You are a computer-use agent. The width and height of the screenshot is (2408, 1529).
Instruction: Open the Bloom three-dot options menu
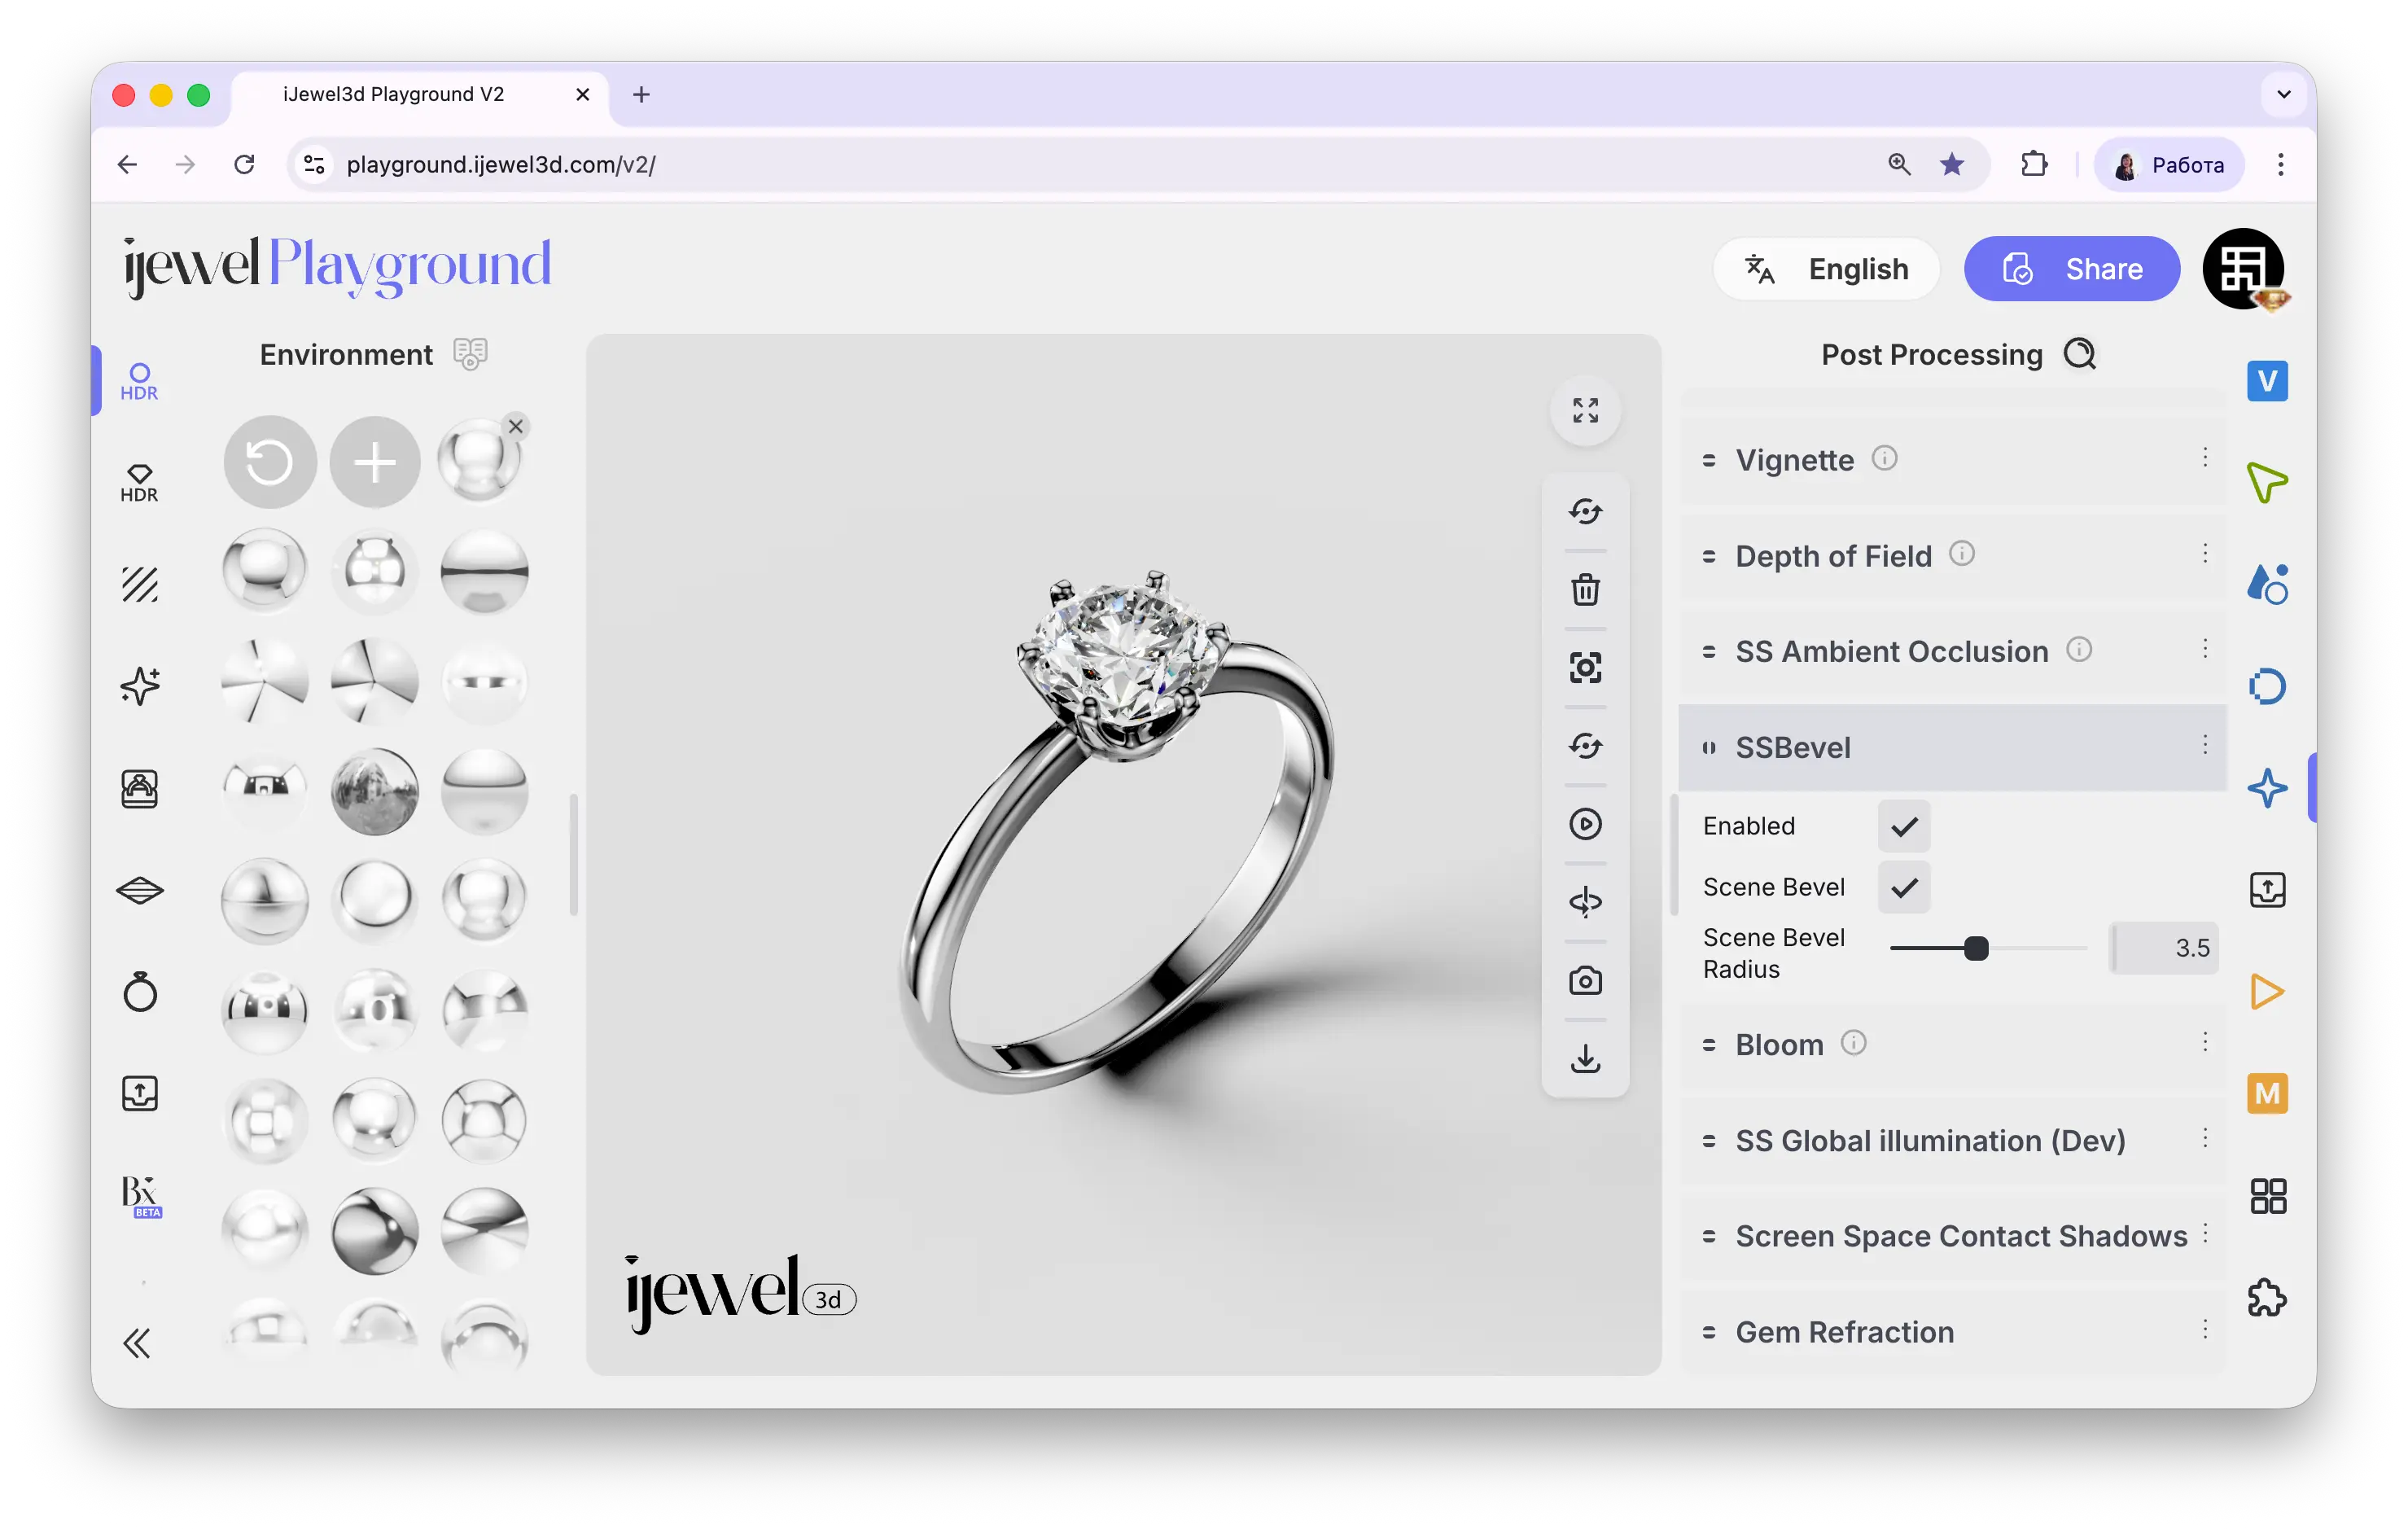click(x=2204, y=1042)
